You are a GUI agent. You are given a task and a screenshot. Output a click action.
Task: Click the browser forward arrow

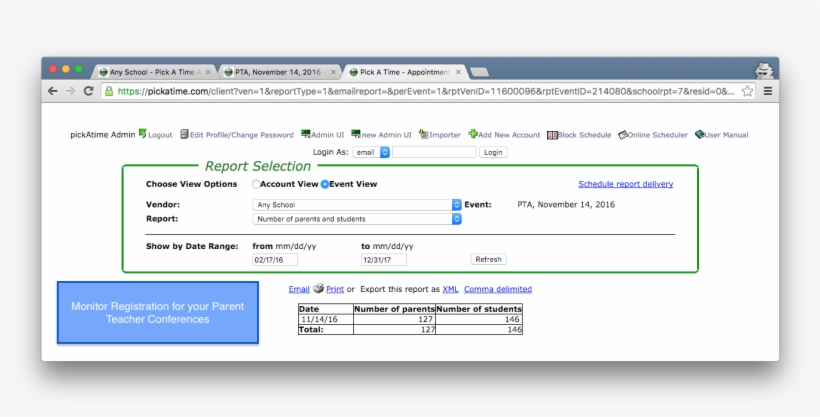71,91
